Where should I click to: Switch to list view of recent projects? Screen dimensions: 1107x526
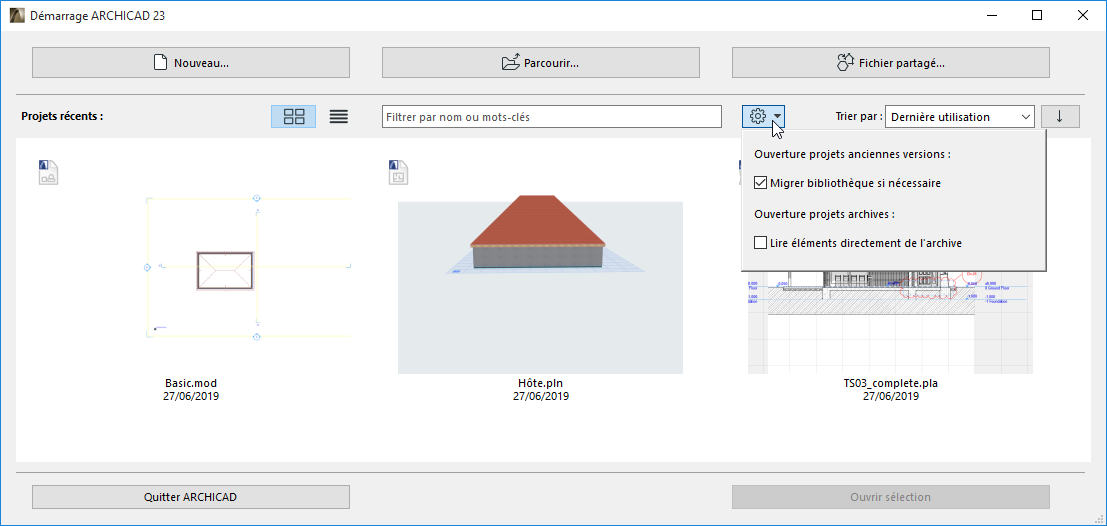(x=339, y=116)
